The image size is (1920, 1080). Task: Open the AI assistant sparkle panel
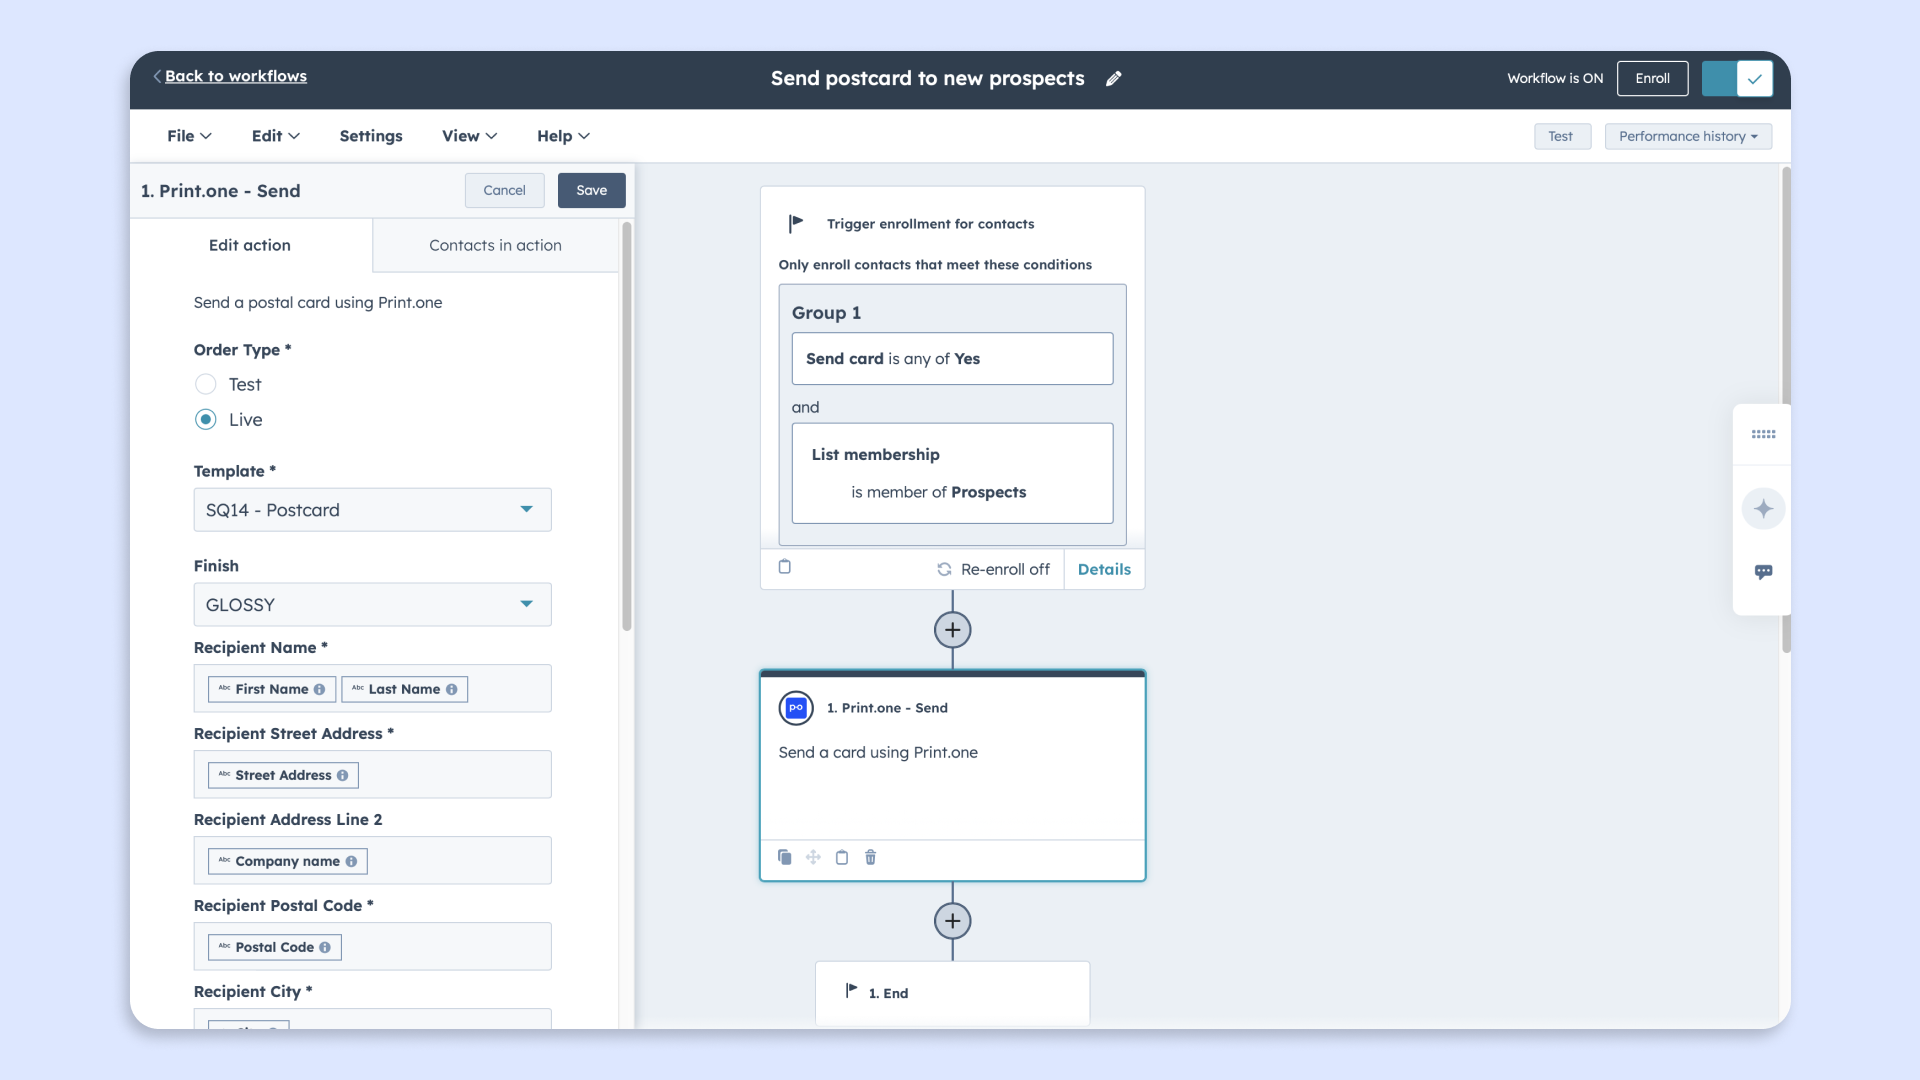1764,508
